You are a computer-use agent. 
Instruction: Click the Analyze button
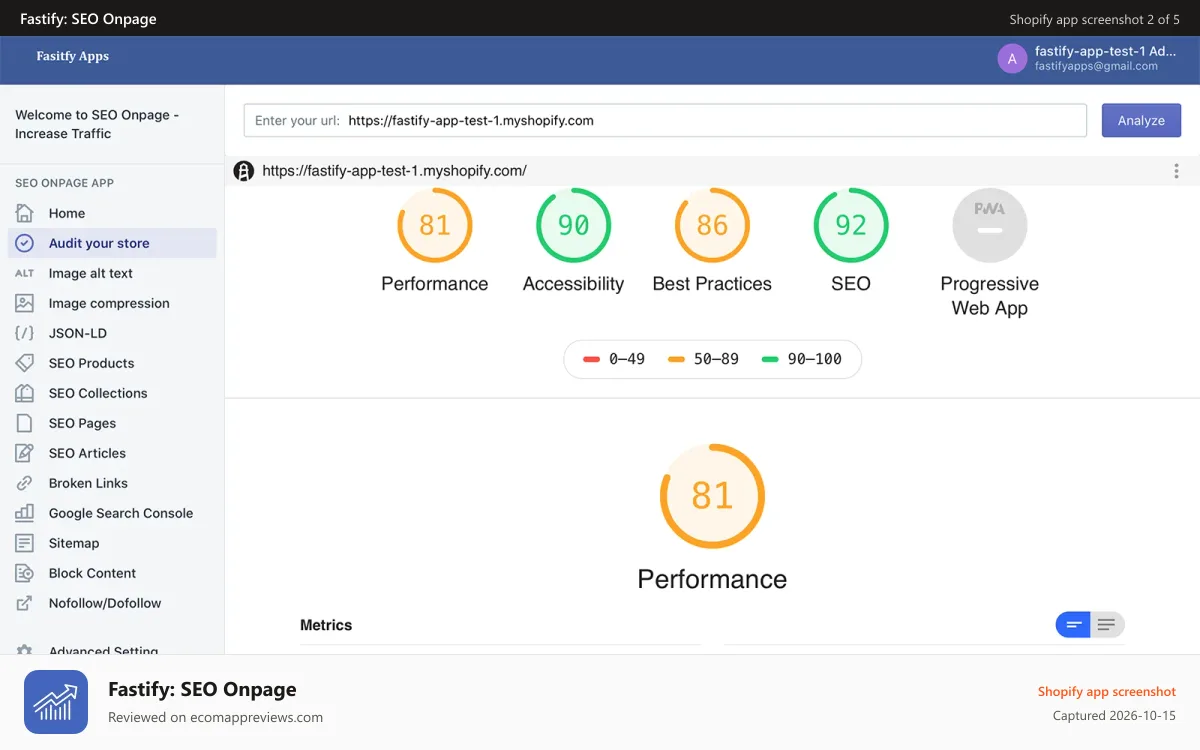(1141, 121)
